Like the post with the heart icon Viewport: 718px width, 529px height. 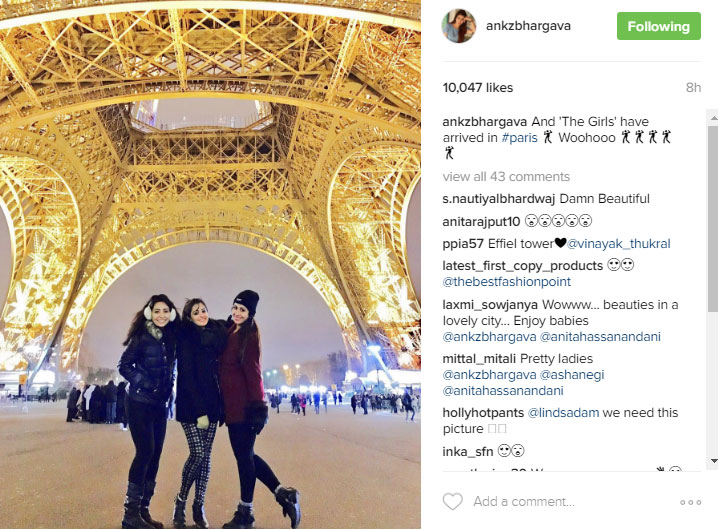coord(452,502)
